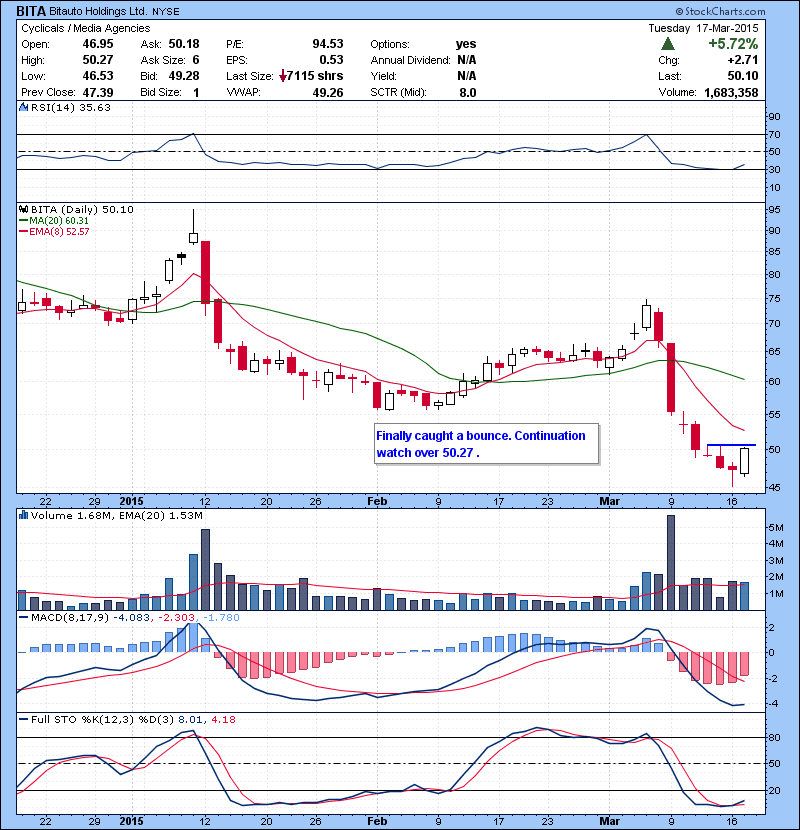Click the Last price value 50.10 in header
The height and width of the screenshot is (830, 800).
[x=743, y=76]
